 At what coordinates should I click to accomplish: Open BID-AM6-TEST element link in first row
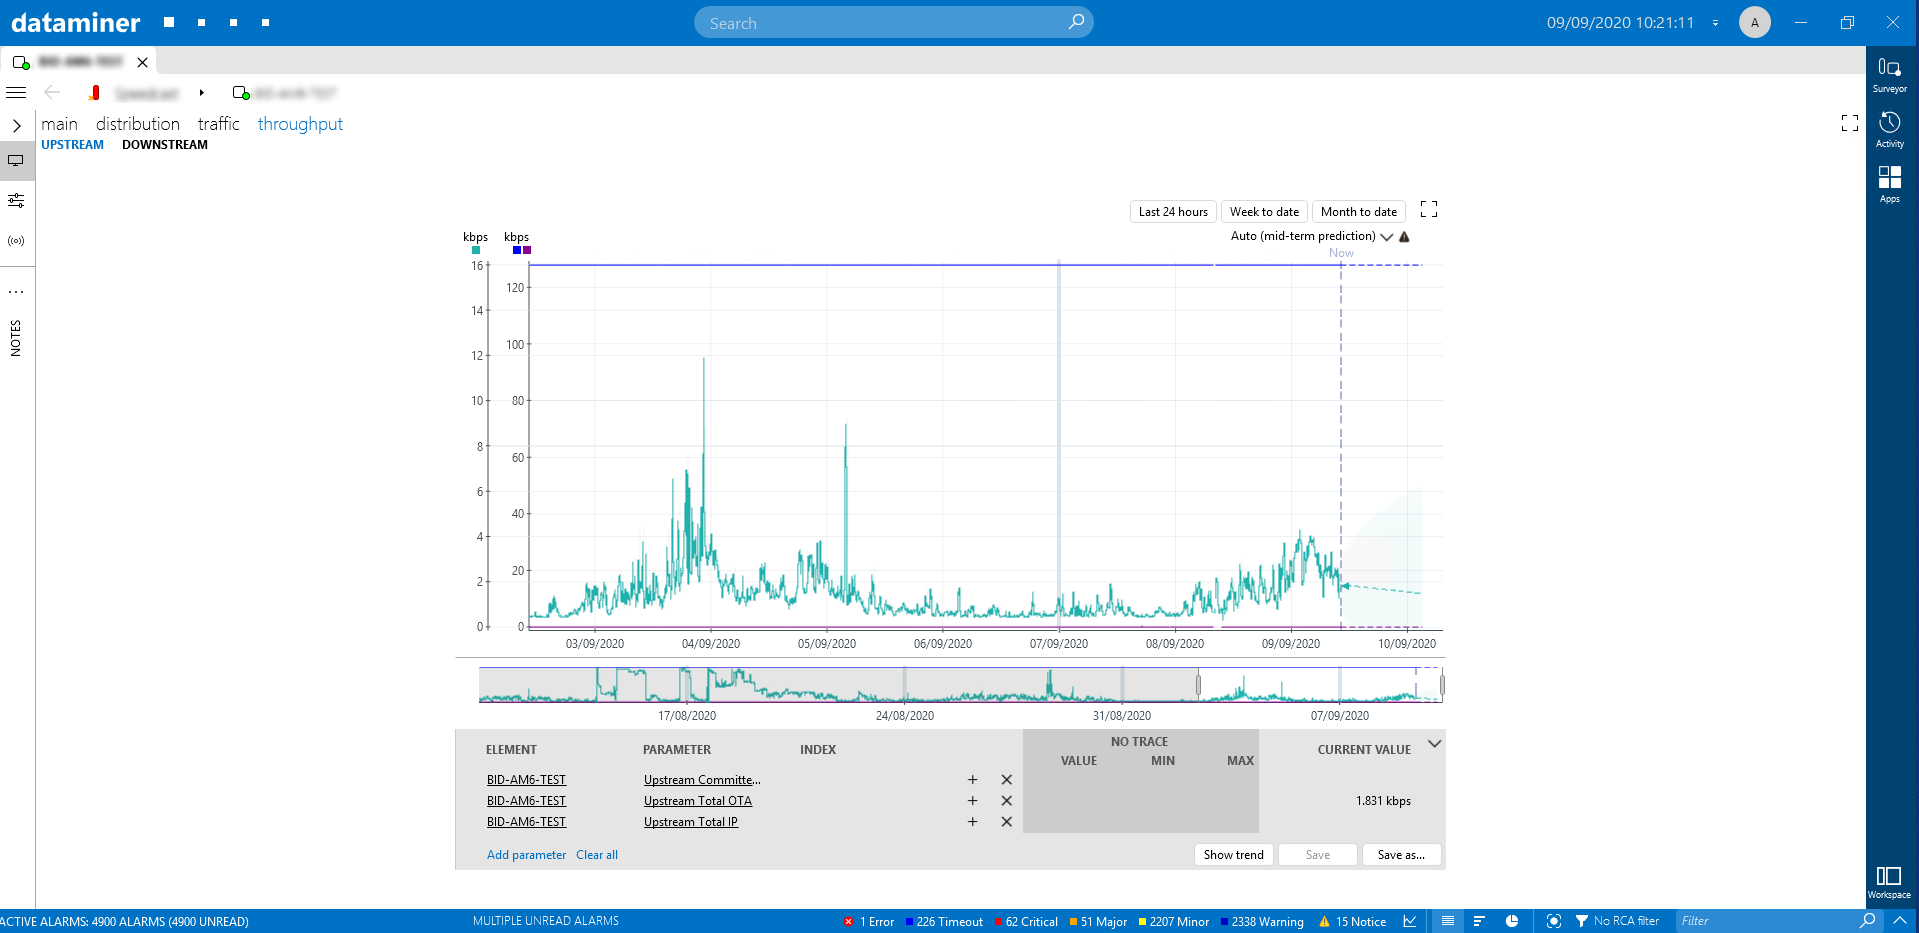tap(526, 780)
